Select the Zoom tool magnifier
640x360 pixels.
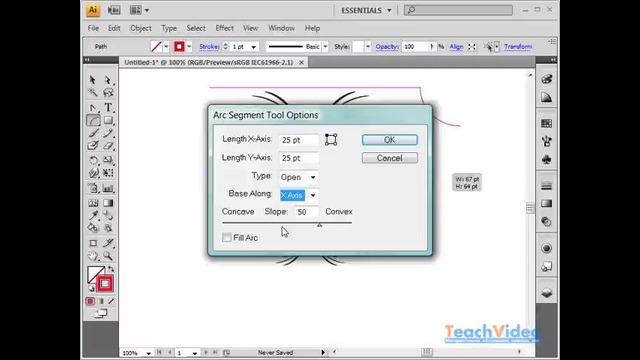[x=108, y=256]
